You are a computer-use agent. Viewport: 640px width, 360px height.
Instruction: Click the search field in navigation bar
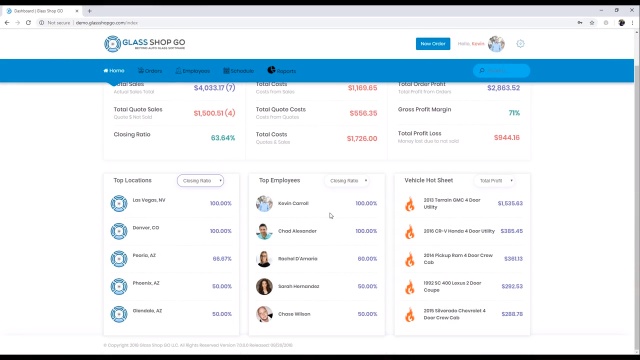(502, 71)
